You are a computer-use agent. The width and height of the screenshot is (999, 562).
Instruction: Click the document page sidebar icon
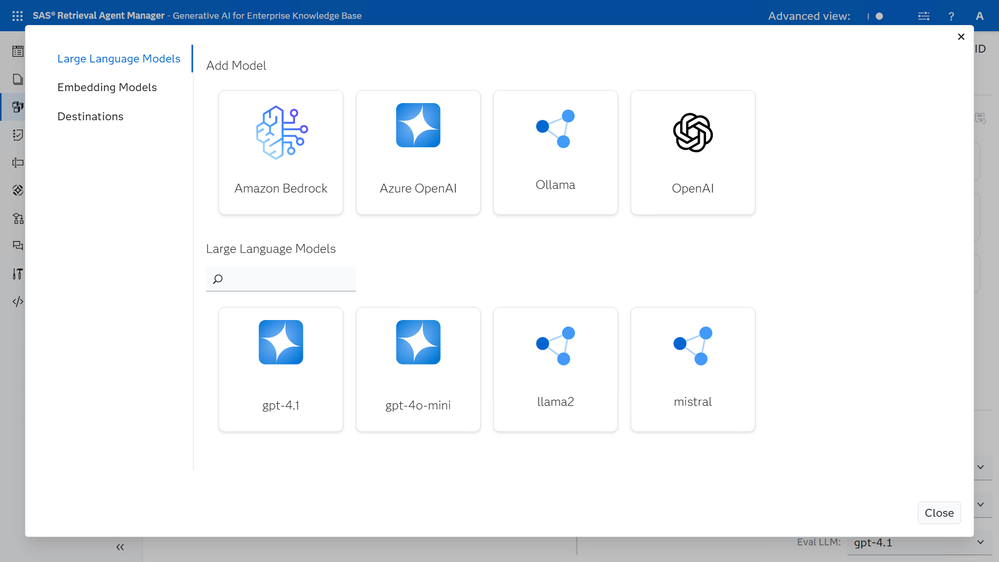[18, 79]
